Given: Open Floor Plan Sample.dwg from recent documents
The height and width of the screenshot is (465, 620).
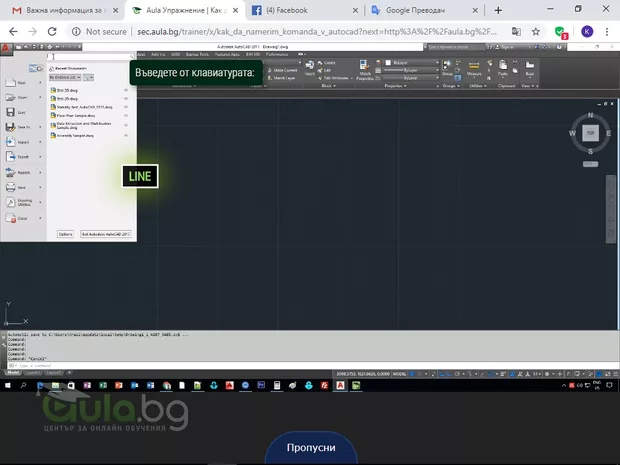Looking at the screenshot, I should coord(76,115).
